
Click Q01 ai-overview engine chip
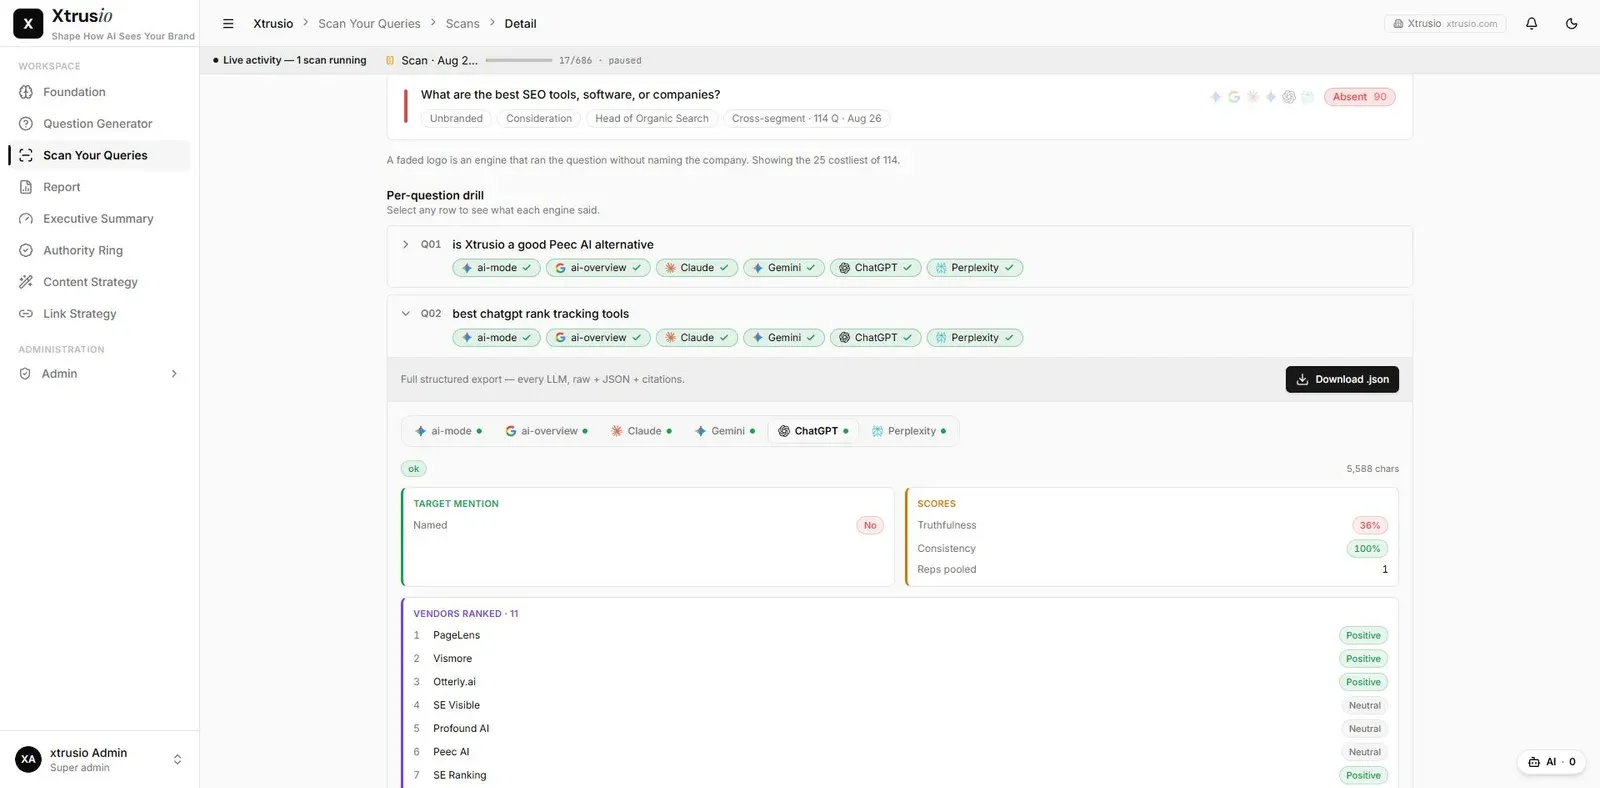click(598, 268)
